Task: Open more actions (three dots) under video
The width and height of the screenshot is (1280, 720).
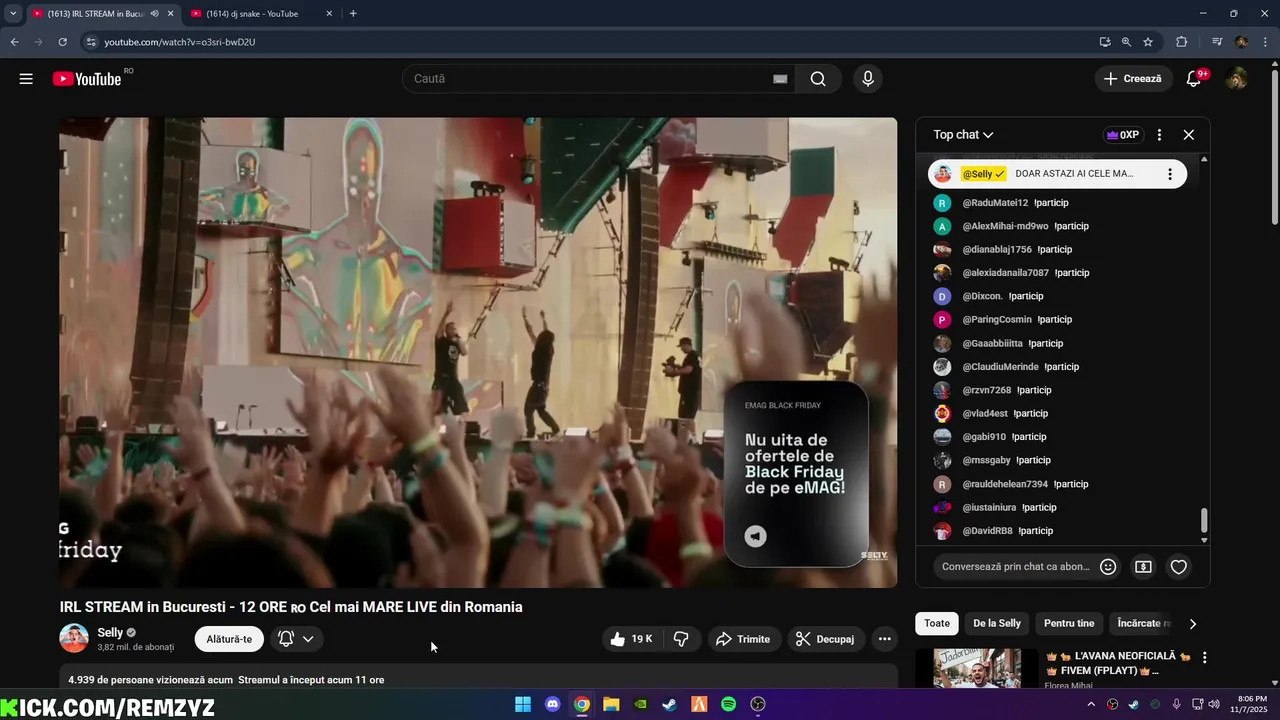Action: [x=884, y=639]
